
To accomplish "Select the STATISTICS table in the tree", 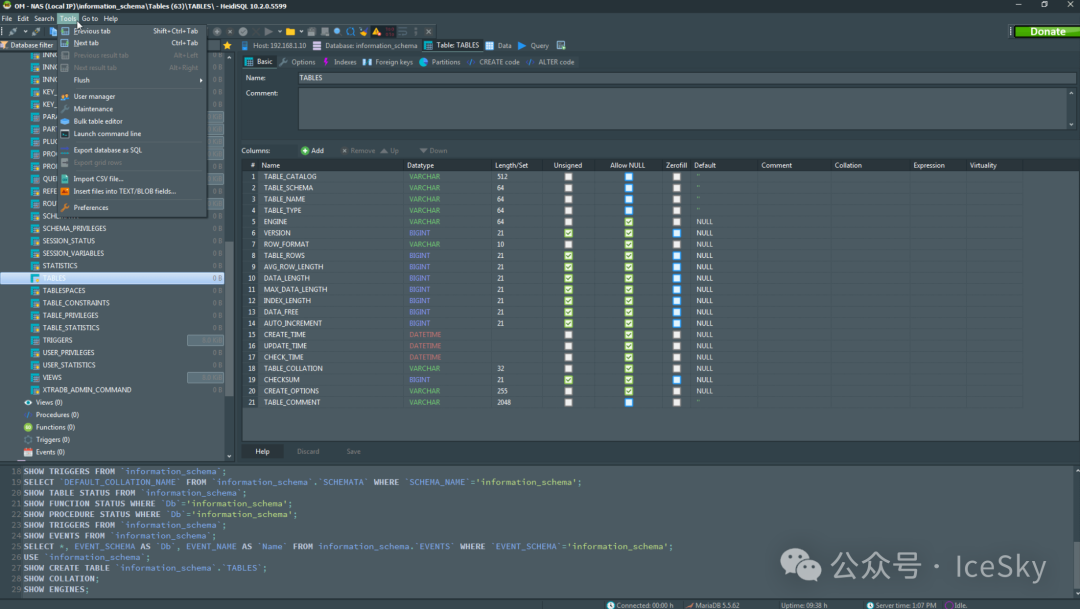I will pyautogui.click(x=60, y=266).
